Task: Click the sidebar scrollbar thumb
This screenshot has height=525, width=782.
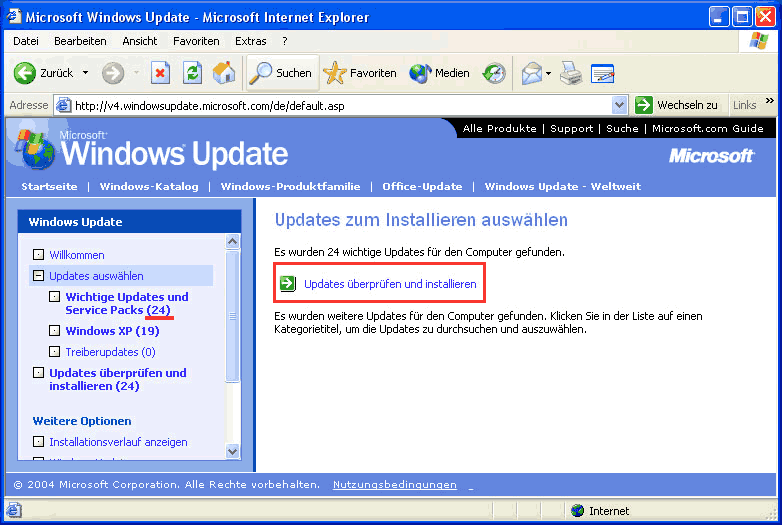Action: (x=232, y=316)
